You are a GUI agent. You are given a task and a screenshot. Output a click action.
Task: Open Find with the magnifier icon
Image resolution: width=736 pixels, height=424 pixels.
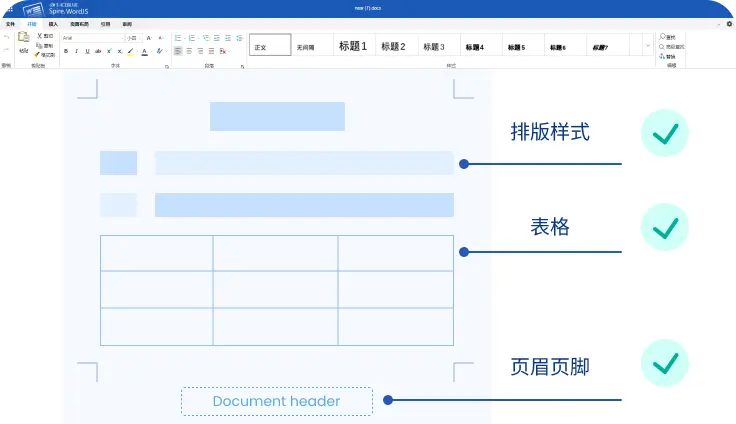click(667, 37)
